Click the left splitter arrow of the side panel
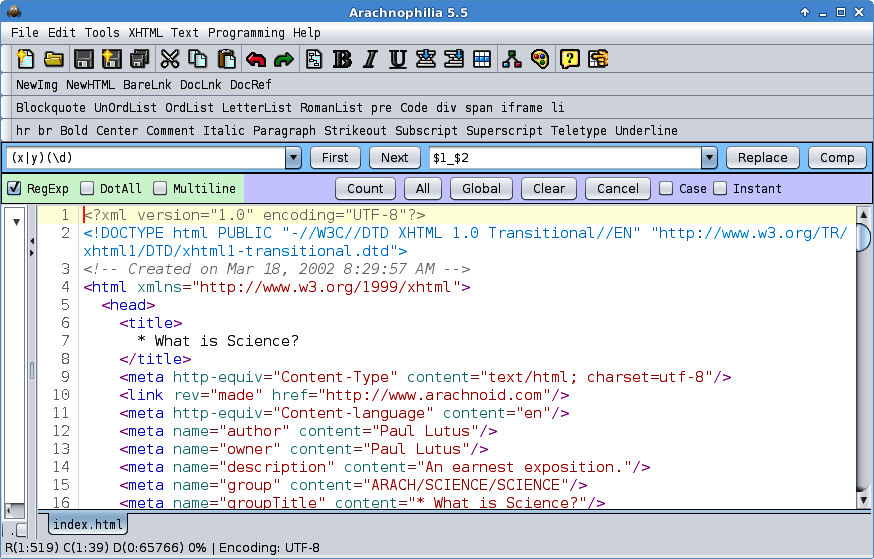This screenshot has height=559, width=874. [32, 241]
